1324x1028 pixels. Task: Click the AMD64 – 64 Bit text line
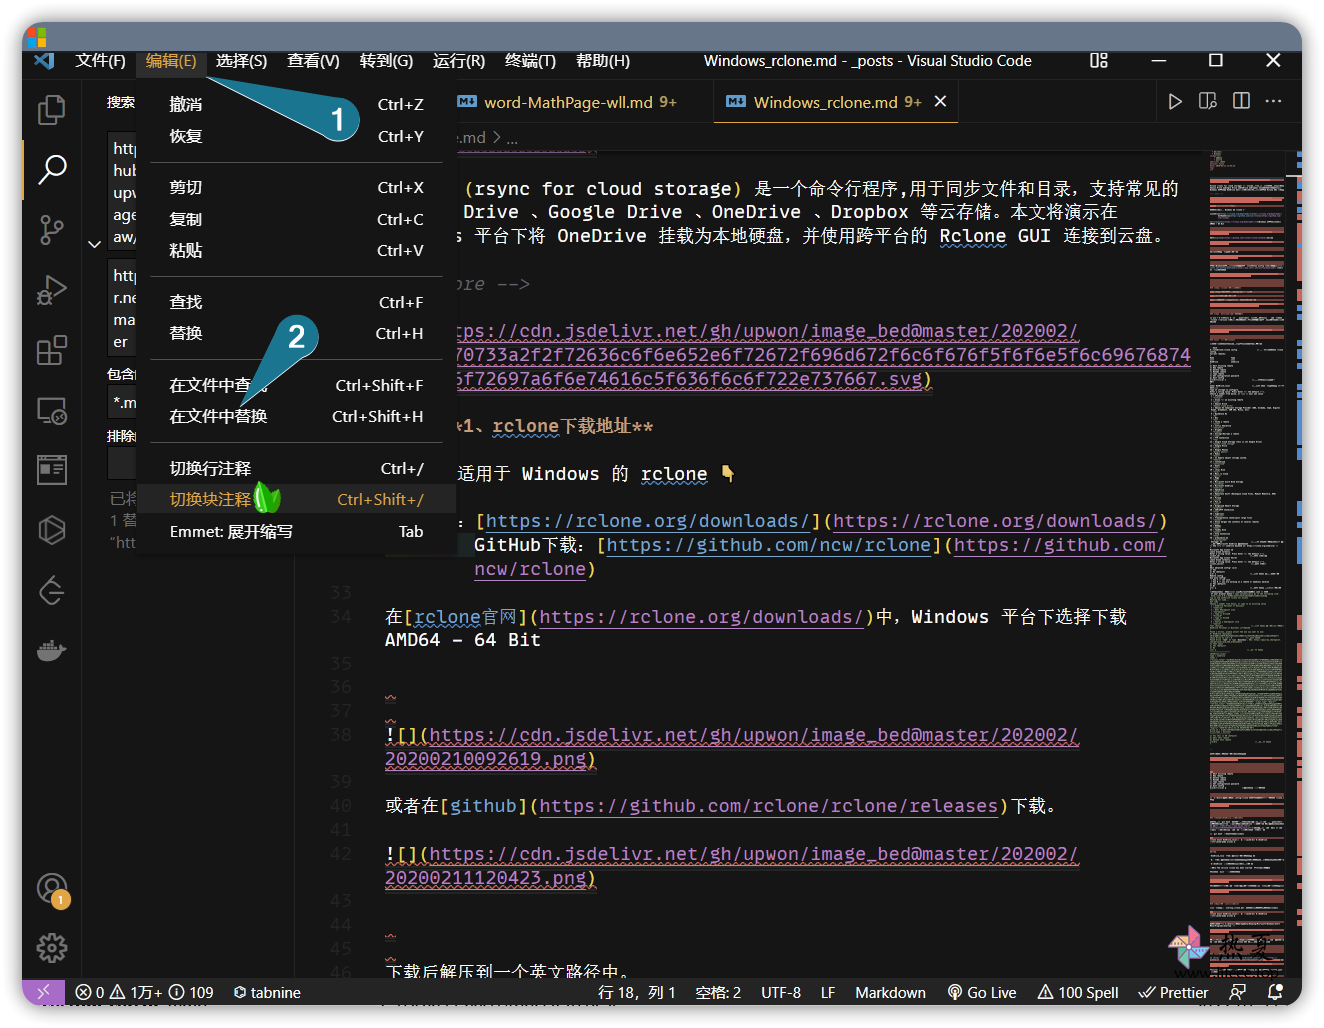[x=463, y=640]
